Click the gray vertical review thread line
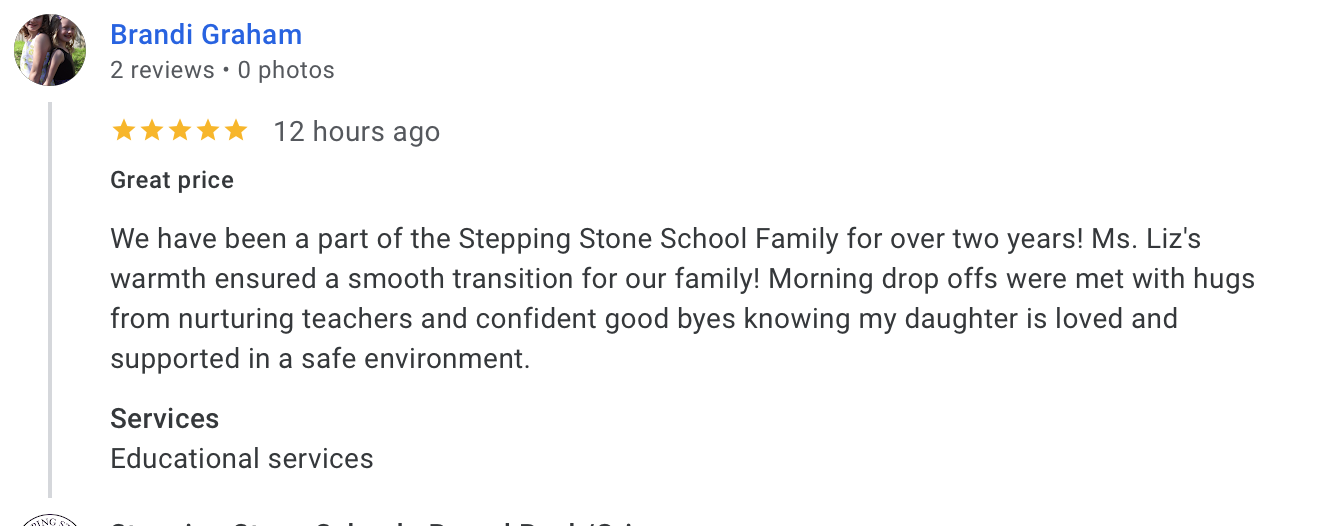Screen dimensions: 1334x526 [50, 300]
